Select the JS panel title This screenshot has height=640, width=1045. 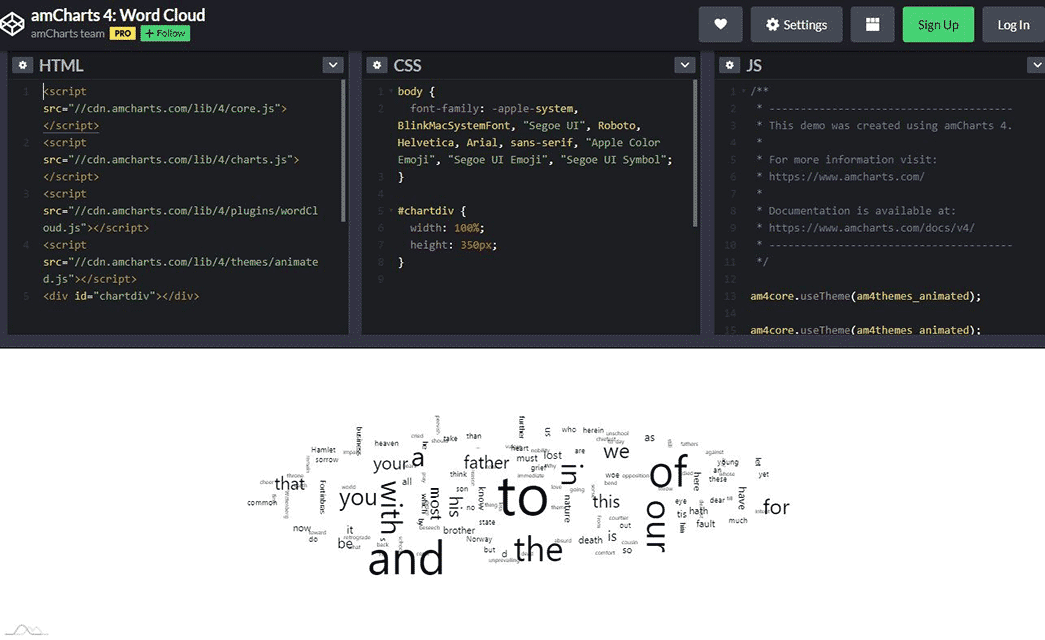point(754,65)
